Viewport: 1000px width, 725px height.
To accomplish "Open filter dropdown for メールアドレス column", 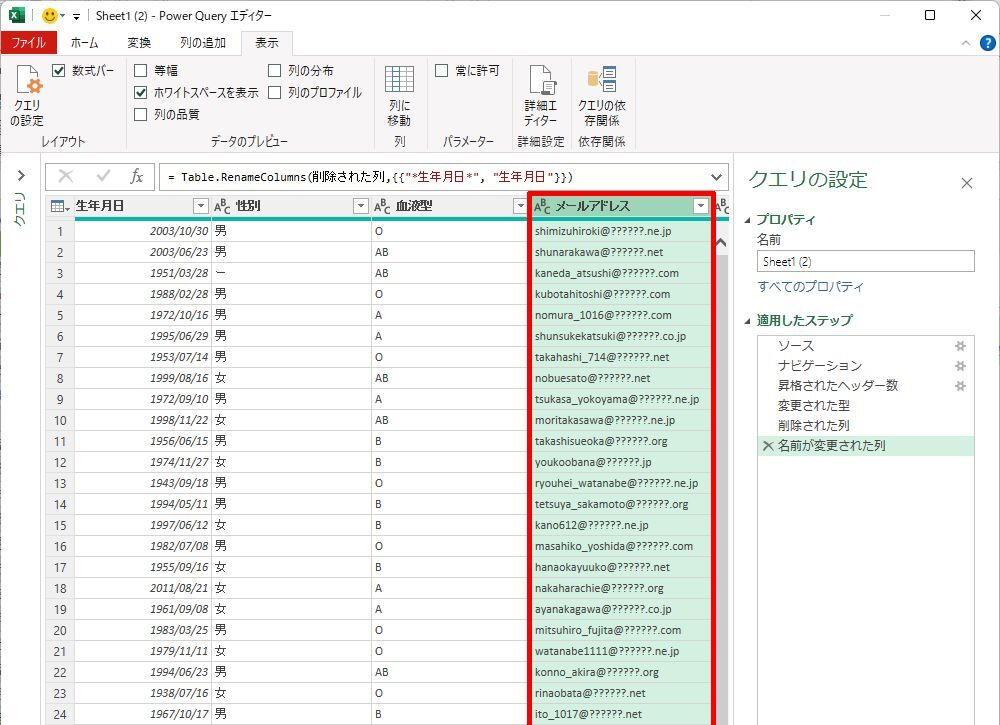I will coord(700,206).
